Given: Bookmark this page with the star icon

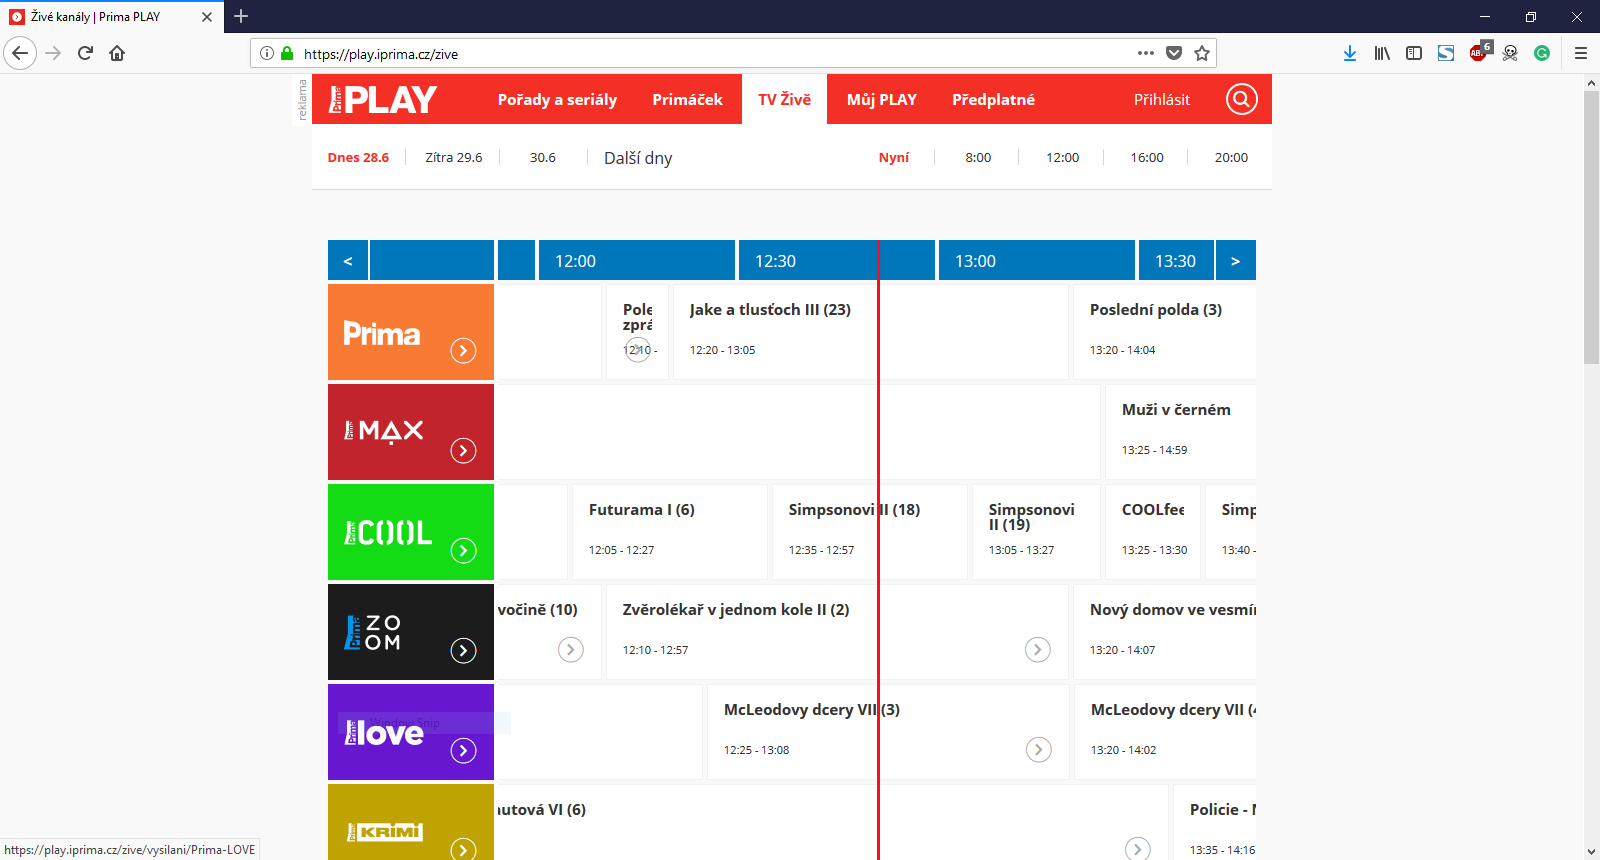Looking at the screenshot, I should click(x=1202, y=53).
